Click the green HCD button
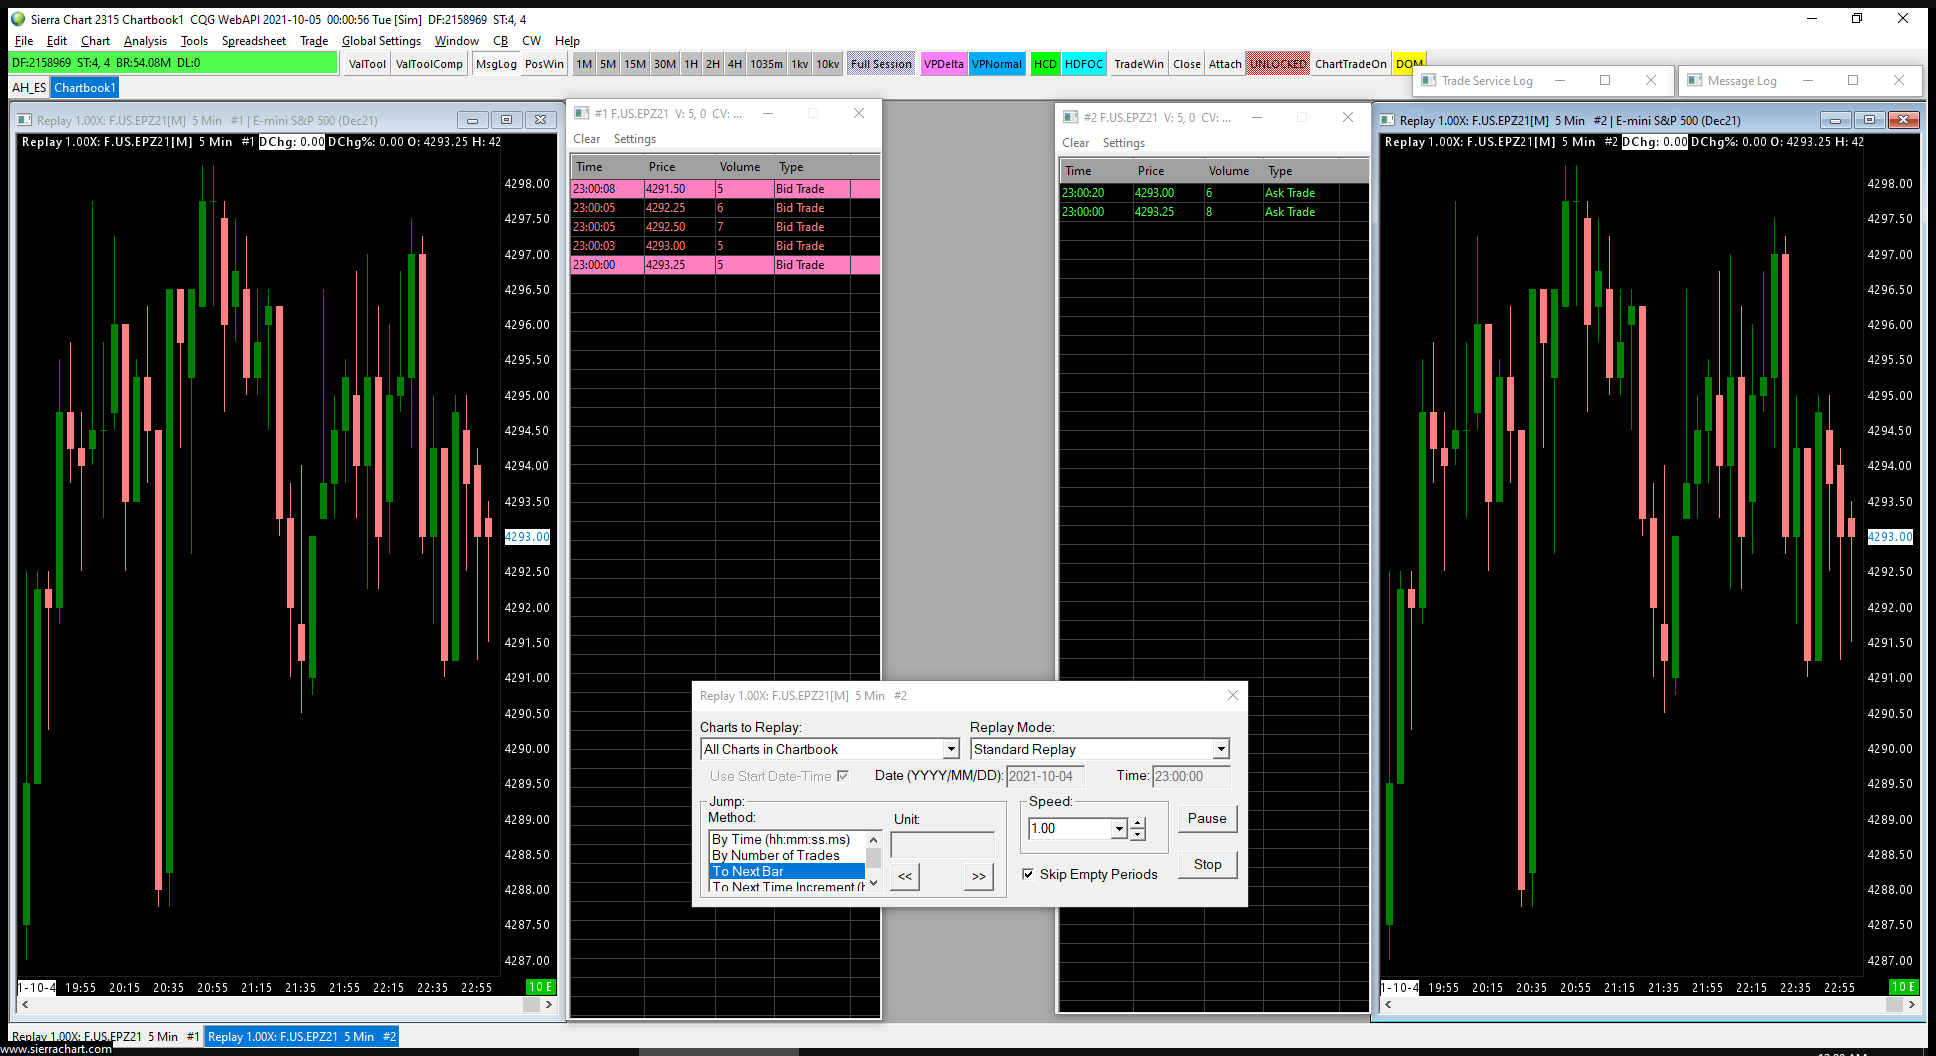 pyautogui.click(x=1045, y=64)
